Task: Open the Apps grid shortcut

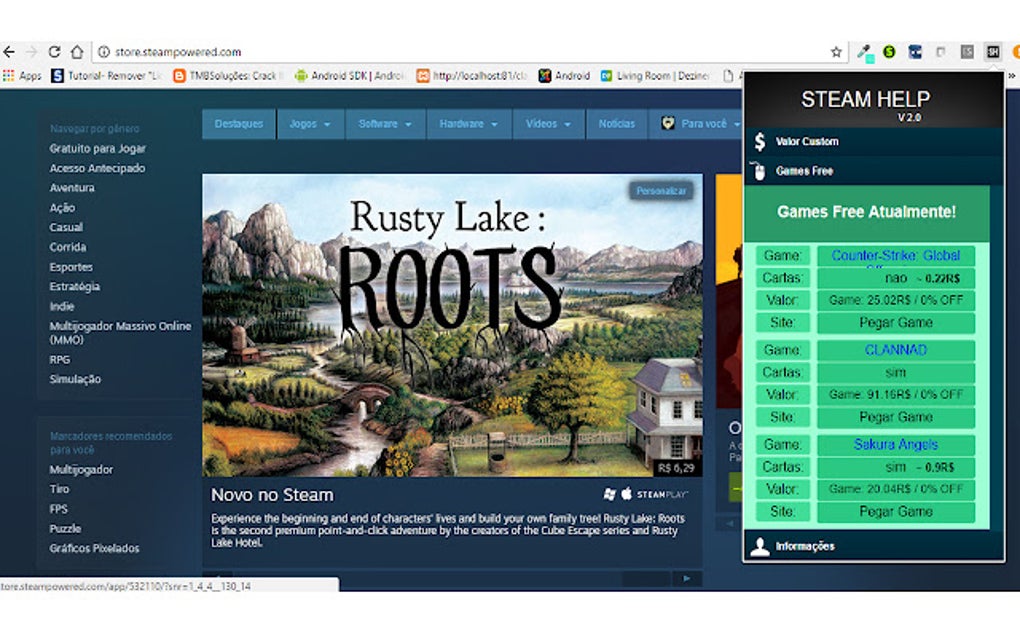Action: coord(22,75)
